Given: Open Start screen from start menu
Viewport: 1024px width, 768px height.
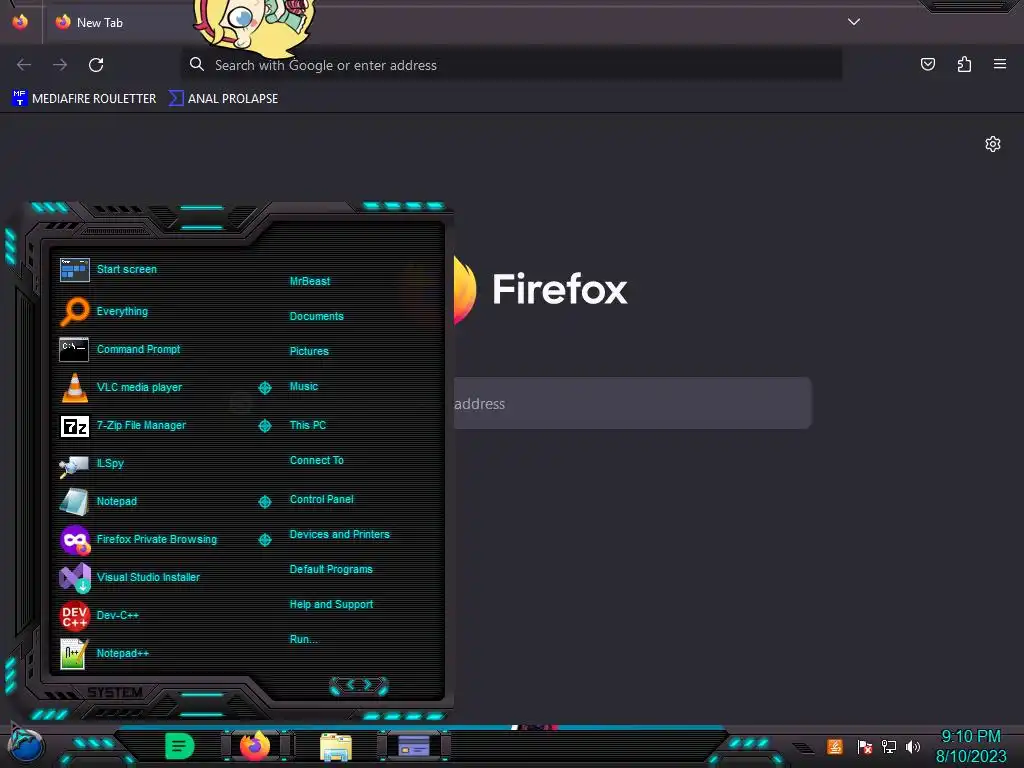Looking at the screenshot, I should tap(127, 269).
